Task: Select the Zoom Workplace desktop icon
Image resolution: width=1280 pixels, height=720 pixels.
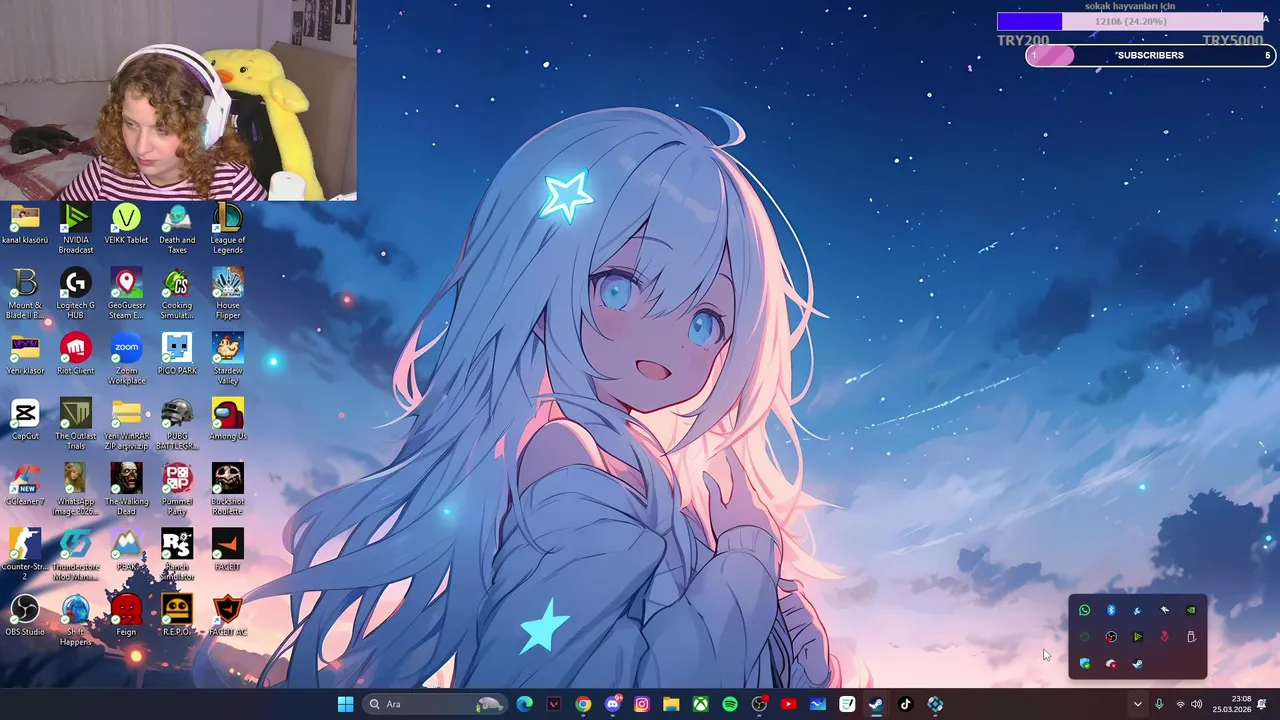Action: pyautogui.click(x=126, y=360)
